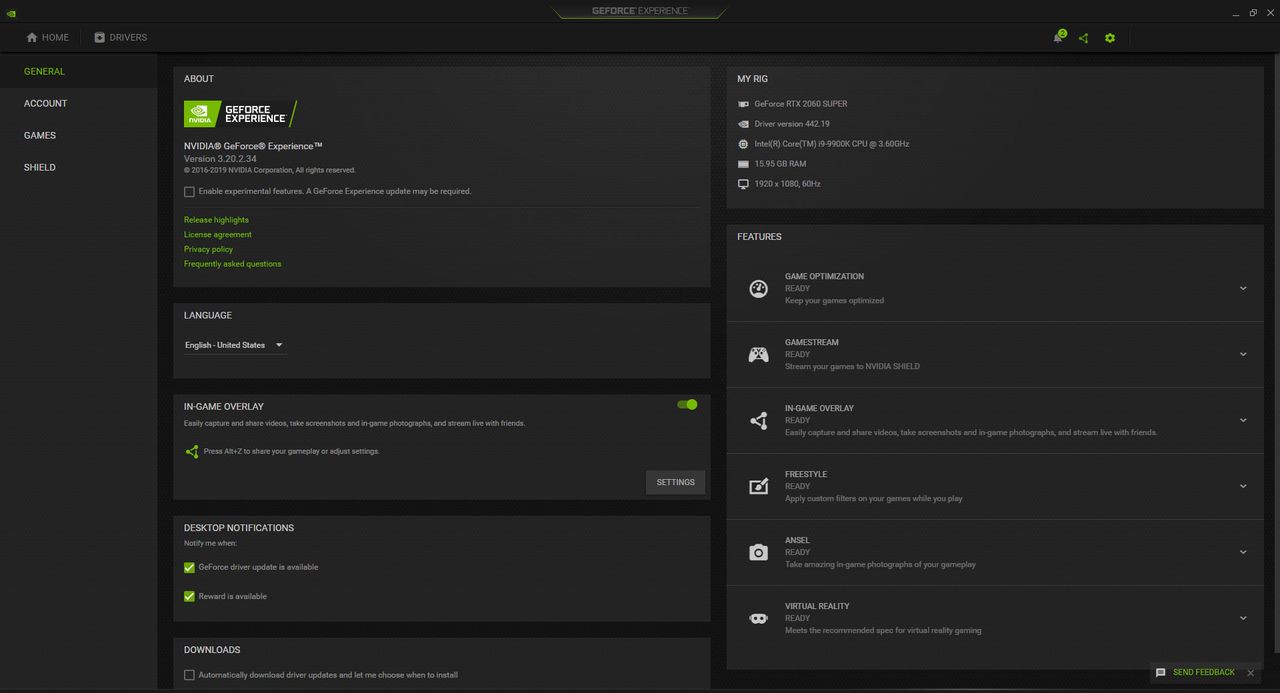Click the Game Optimization gauge icon

pos(758,288)
